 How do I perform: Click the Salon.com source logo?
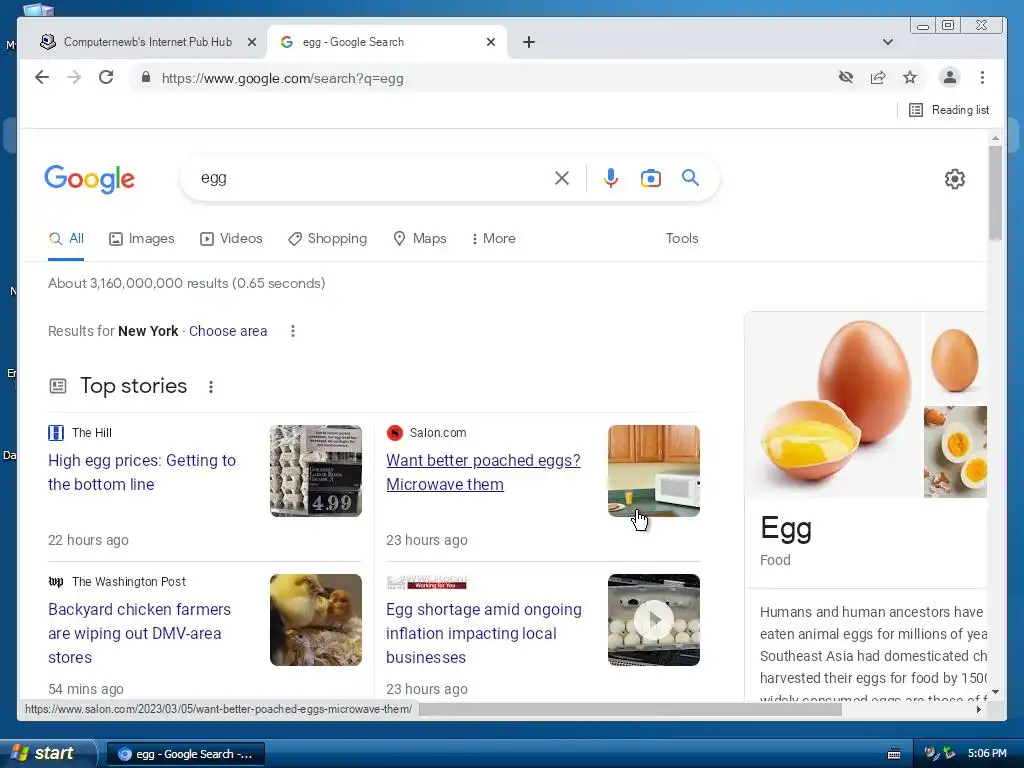tap(394, 432)
